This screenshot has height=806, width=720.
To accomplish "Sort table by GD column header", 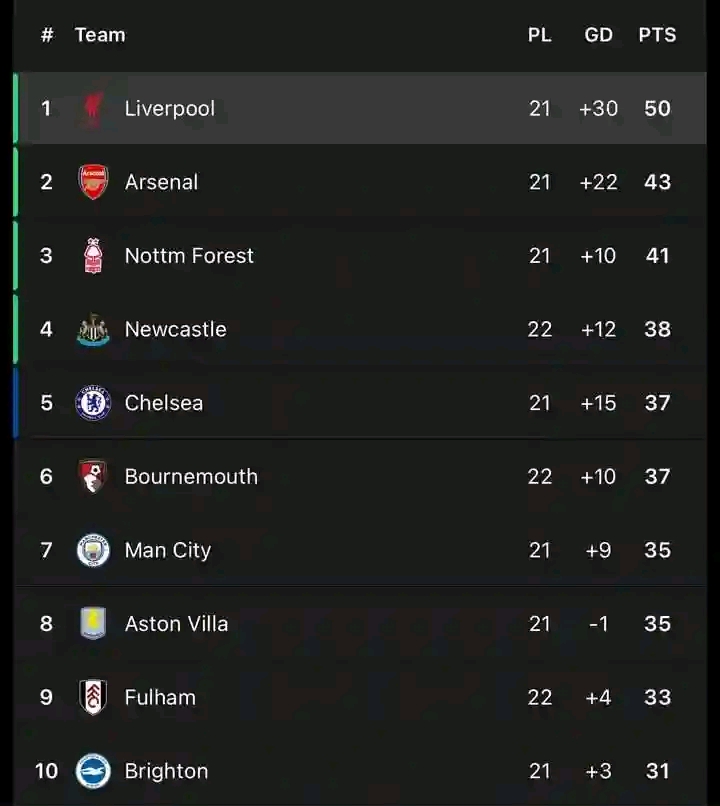I will [x=598, y=35].
